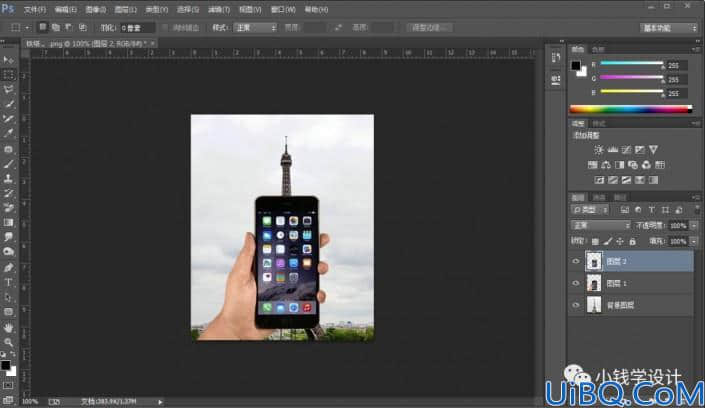Image resolution: width=705 pixels, height=408 pixels.
Task: Toggle lock image pixels brush icon
Action: click(x=607, y=242)
